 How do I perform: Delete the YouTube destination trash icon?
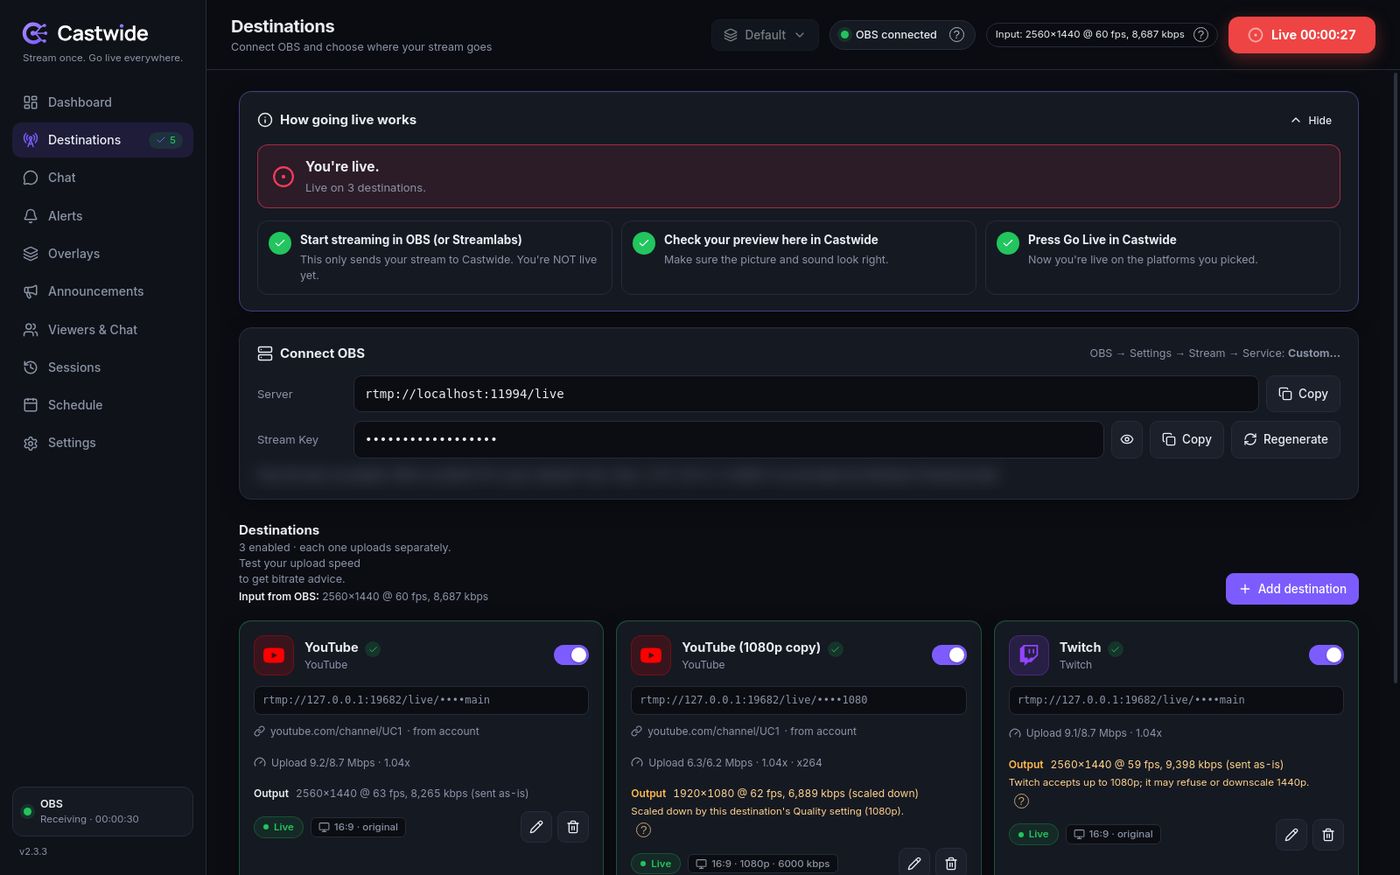[573, 827]
